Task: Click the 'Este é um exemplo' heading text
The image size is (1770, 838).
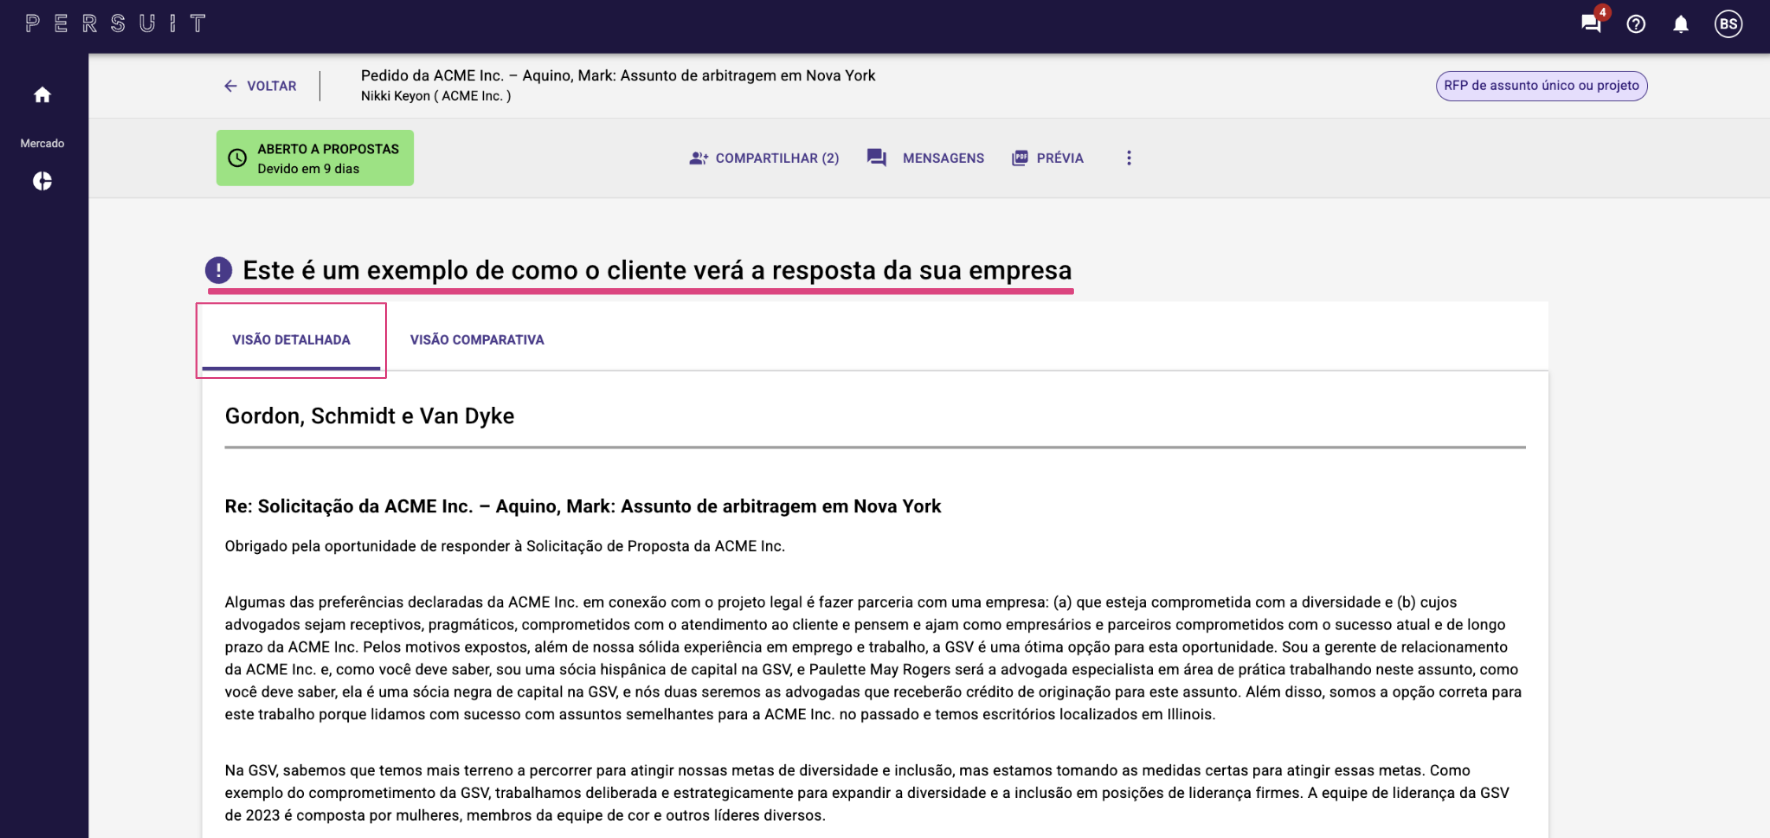Action: click(657, 270)
